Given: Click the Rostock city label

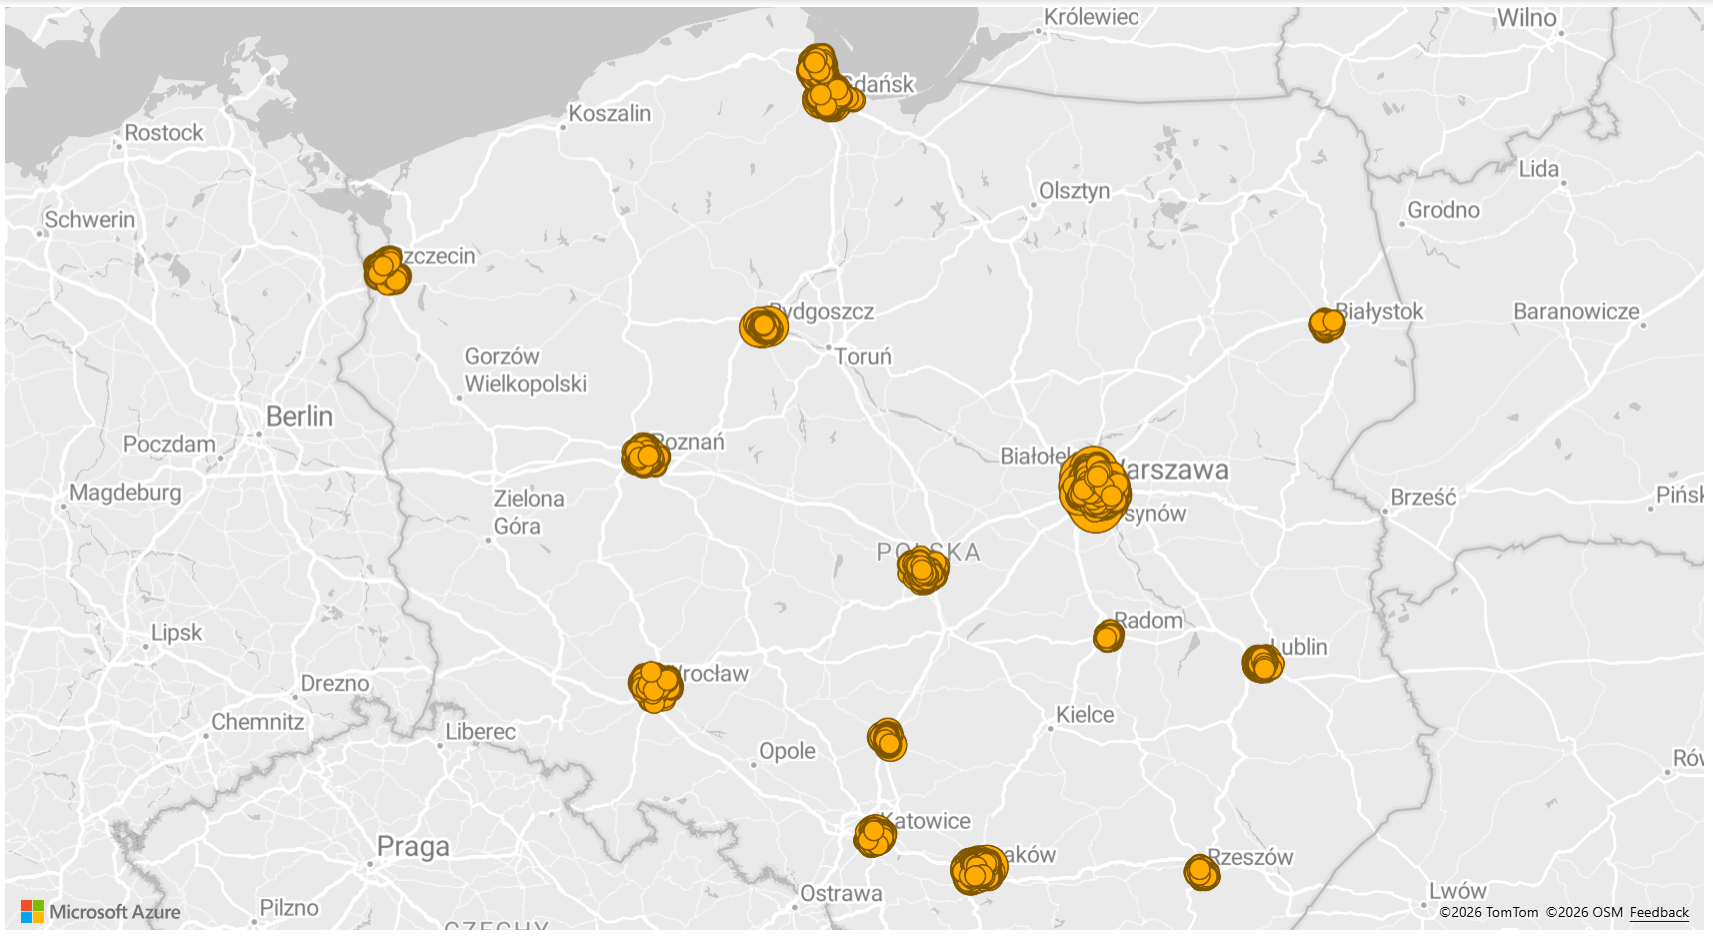Looking at the screenshot, I should (163, 132).
